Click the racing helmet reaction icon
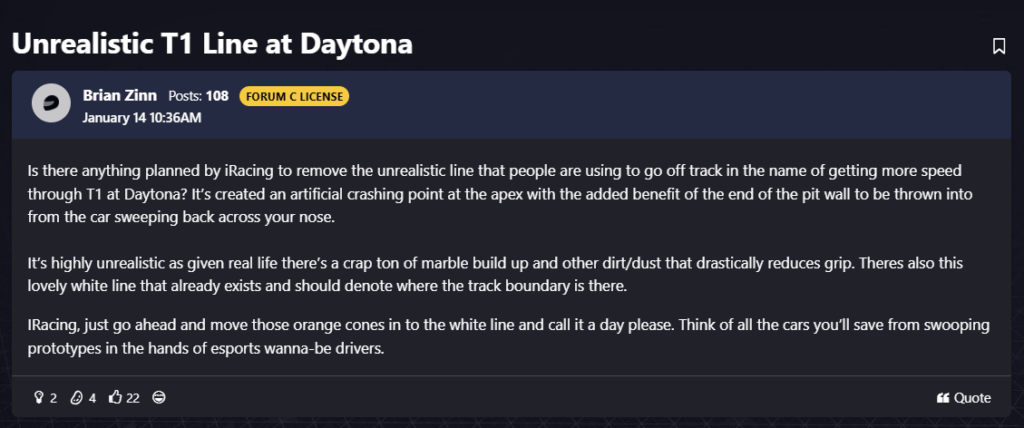1024x428 pixels. 159,397
